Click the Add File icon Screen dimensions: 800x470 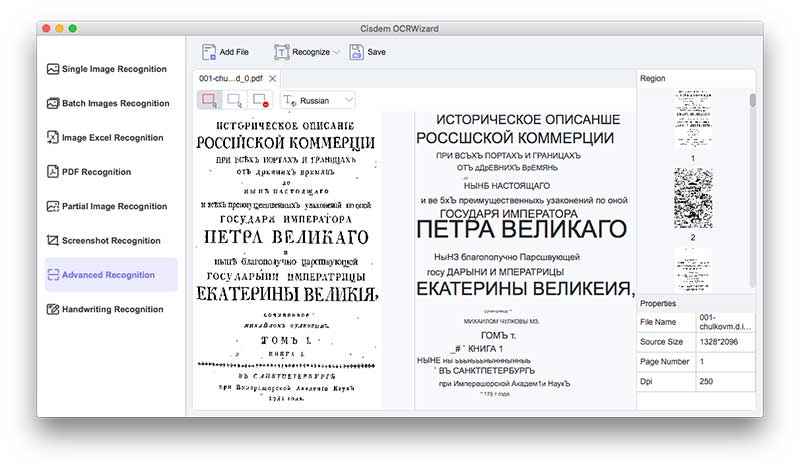coord(208,52)
